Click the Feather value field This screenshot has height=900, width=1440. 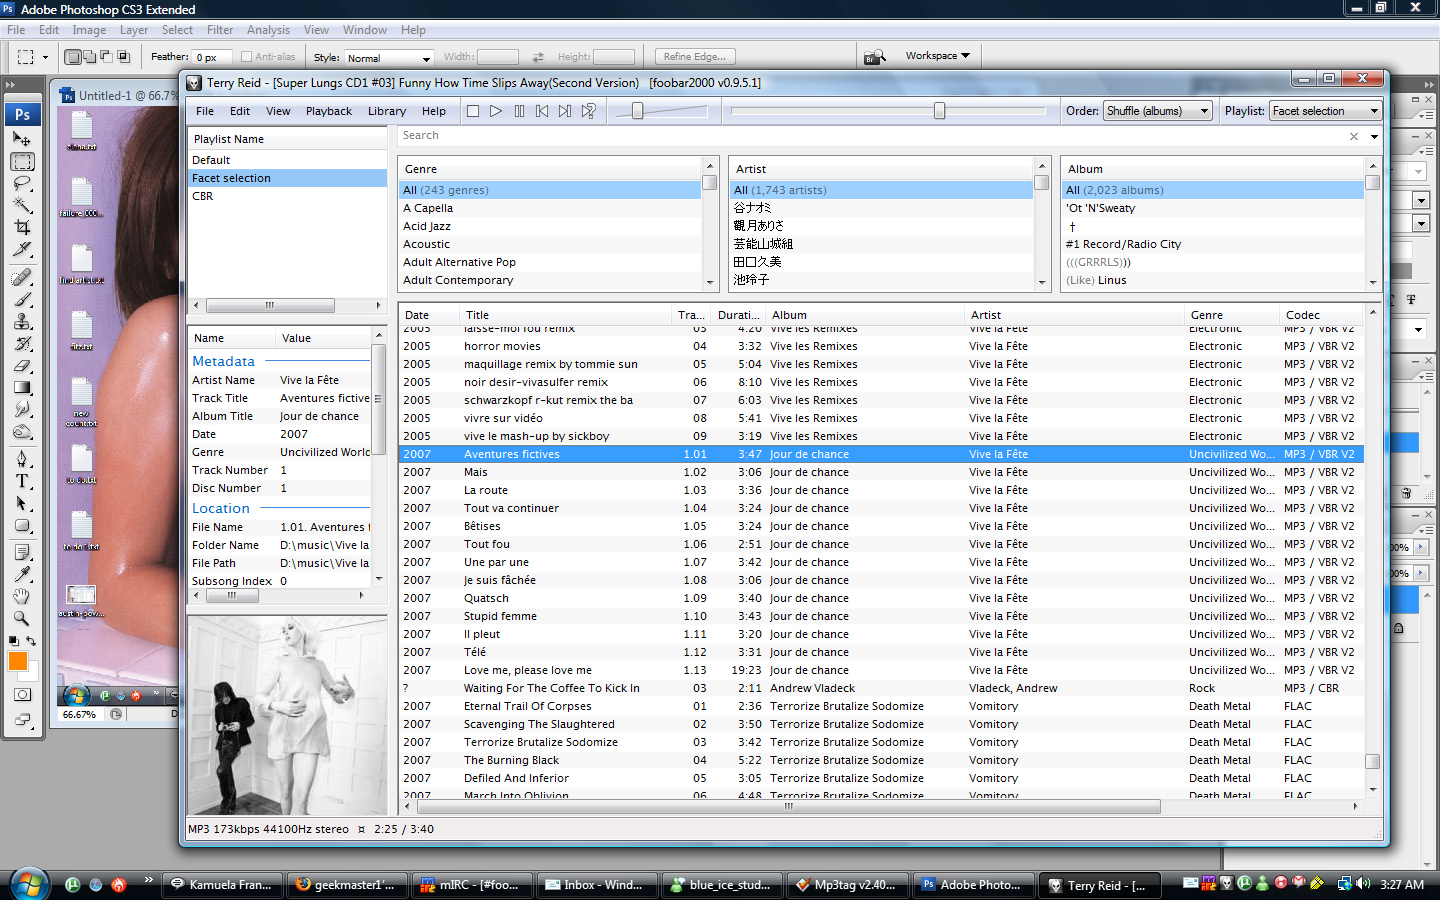tap(213, 58)
